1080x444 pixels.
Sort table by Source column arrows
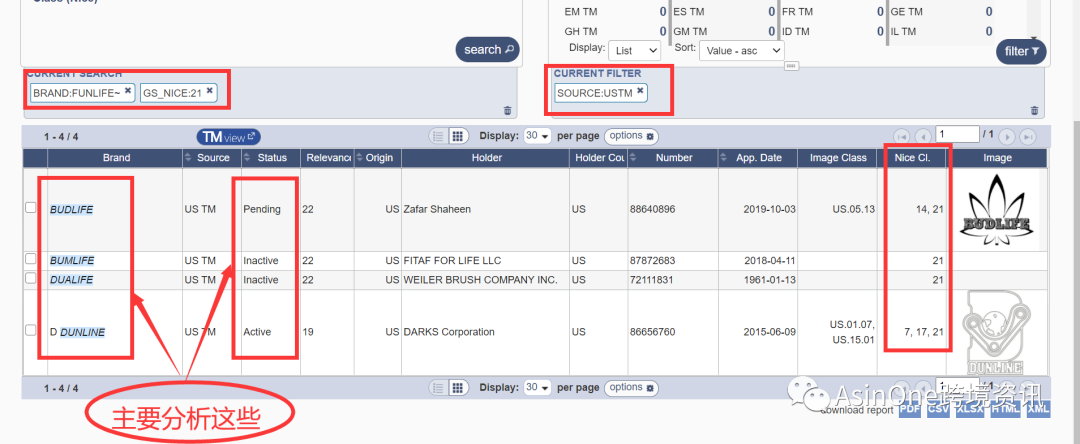188,158
